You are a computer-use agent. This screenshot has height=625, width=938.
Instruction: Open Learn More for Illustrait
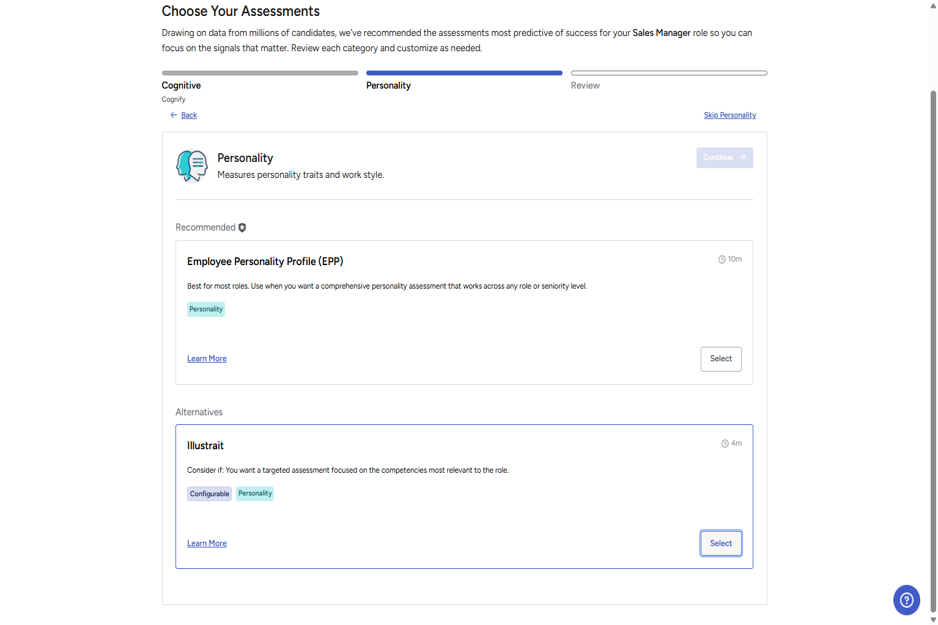[x=207, y=543]
